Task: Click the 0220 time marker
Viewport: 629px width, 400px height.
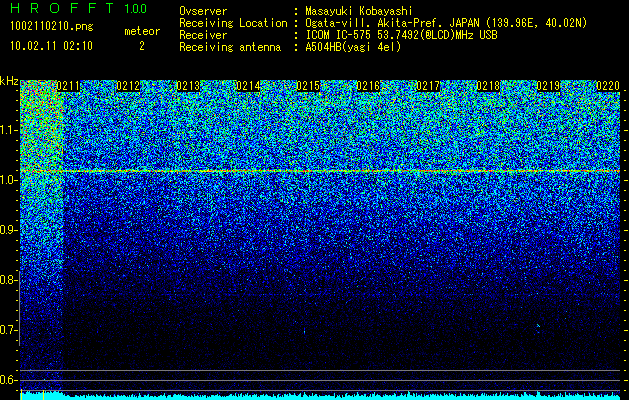Action: tap(608, 86)
